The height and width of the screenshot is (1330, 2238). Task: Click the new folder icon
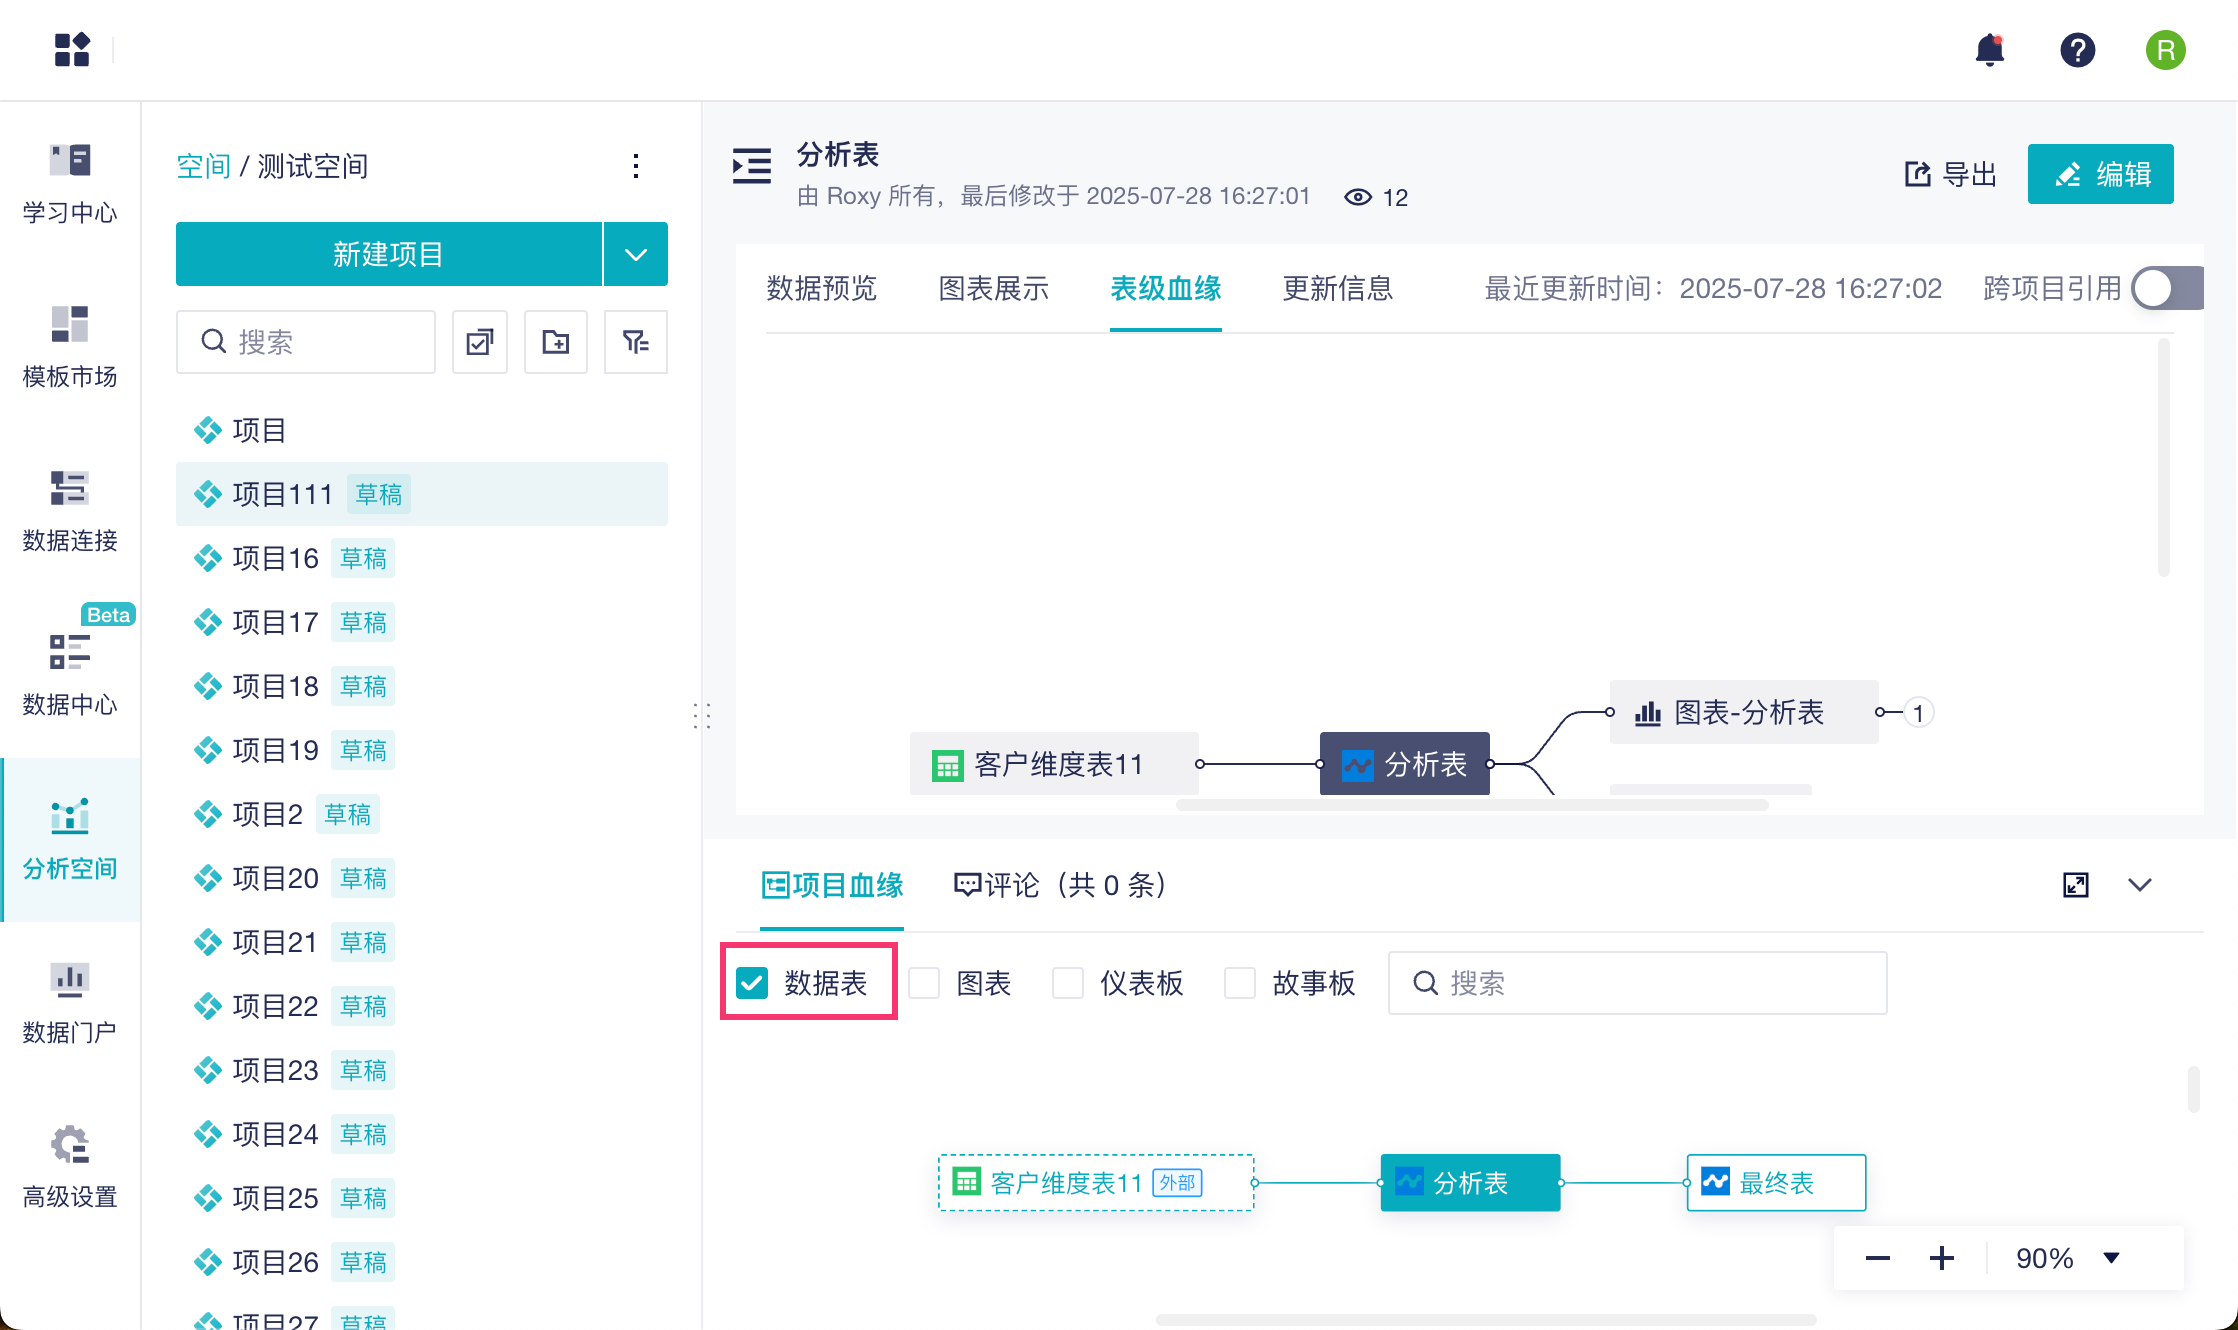click(556, 342)
